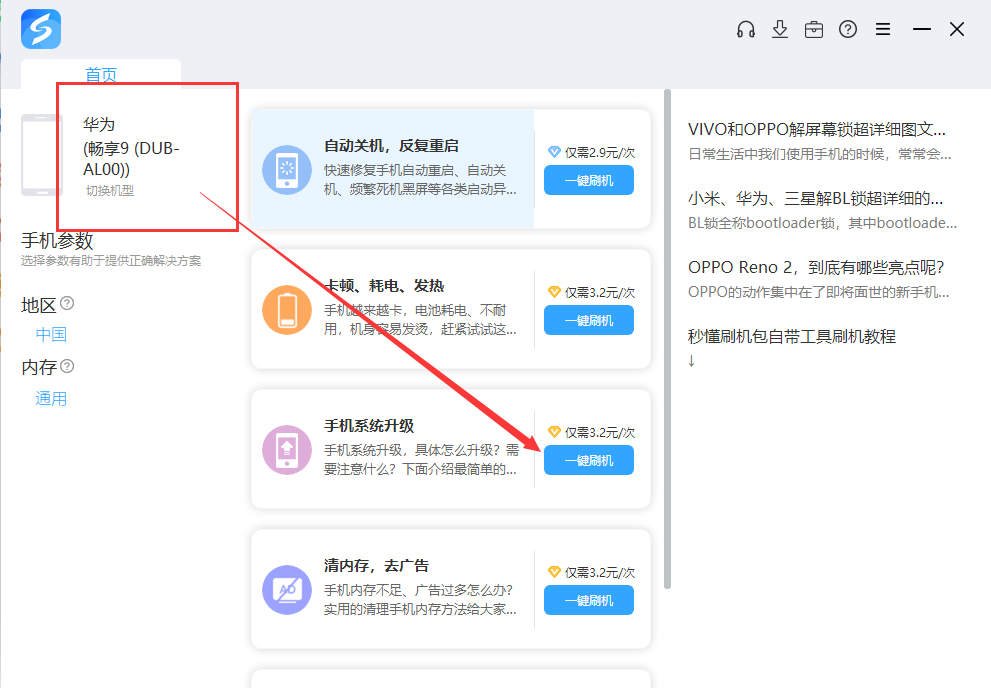Viewport: 991px width, 688px height.
Task: Open the hamburger menu icon
Action: pyautogui.click(x=883, y=29)
